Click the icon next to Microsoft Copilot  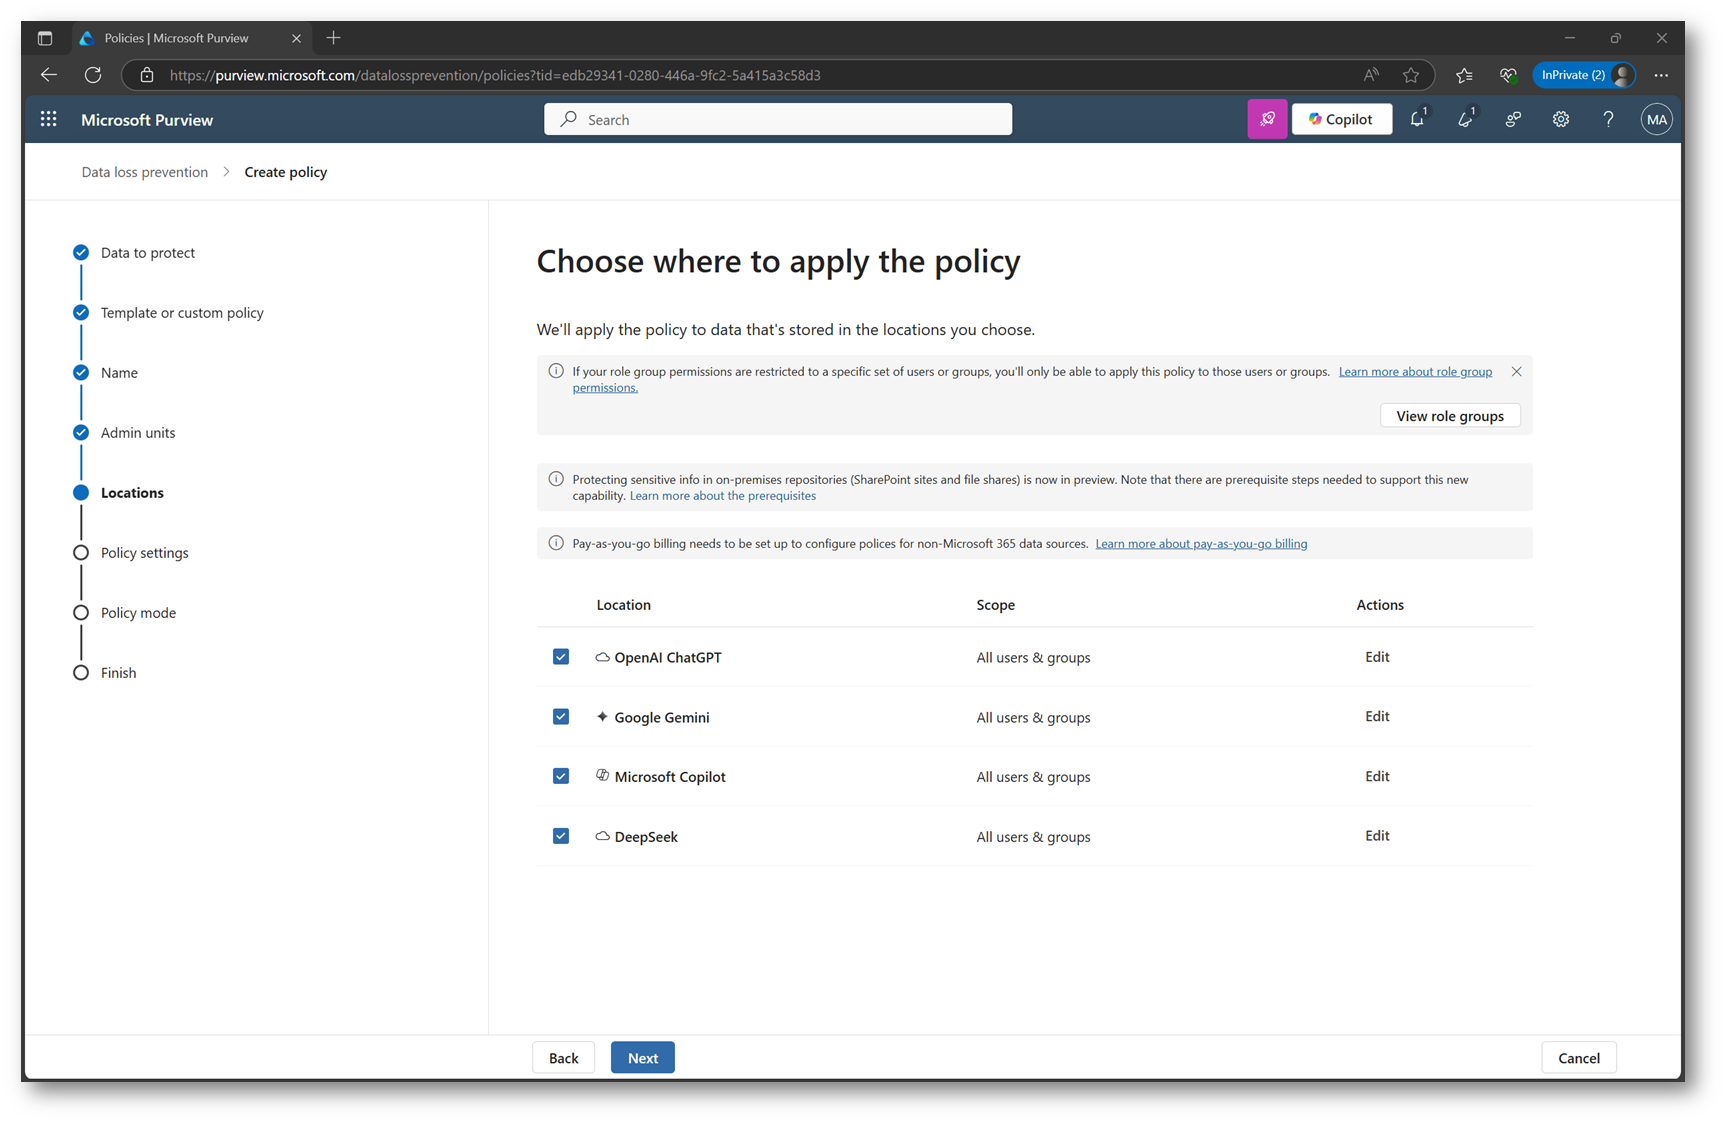(x=602, y=775)
